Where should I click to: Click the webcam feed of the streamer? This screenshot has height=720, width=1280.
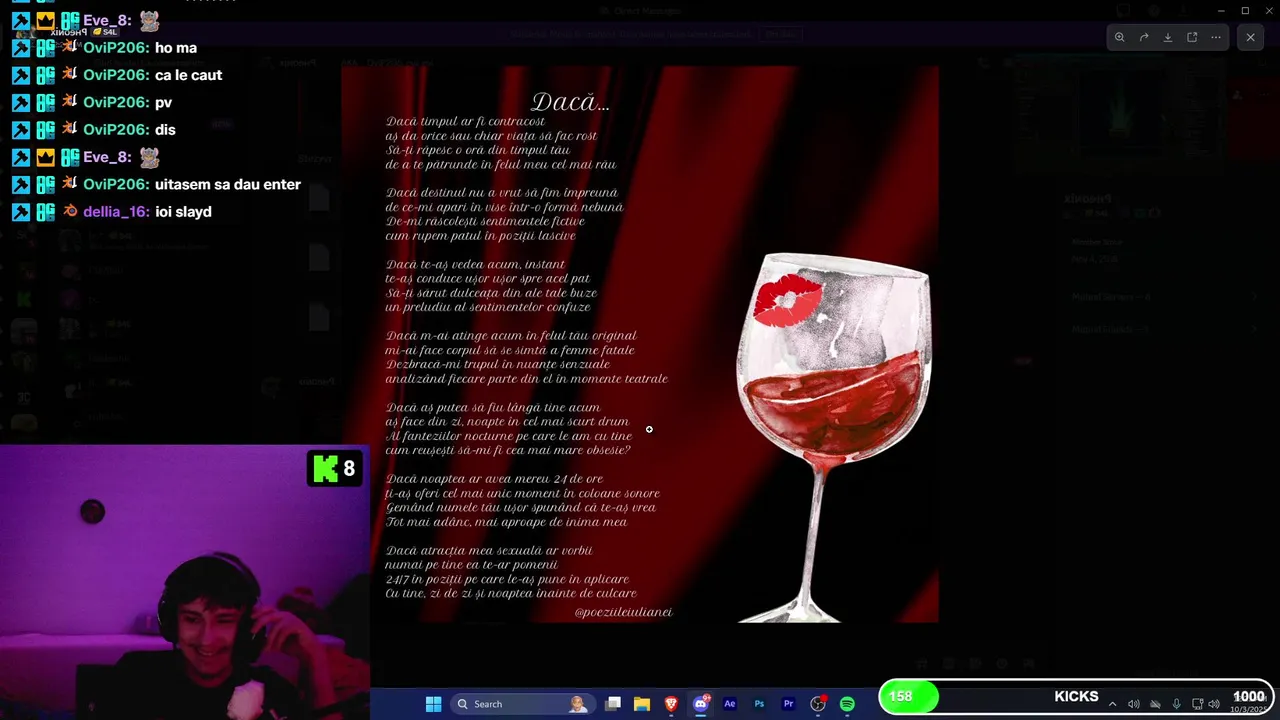click(x=185, y=582)
